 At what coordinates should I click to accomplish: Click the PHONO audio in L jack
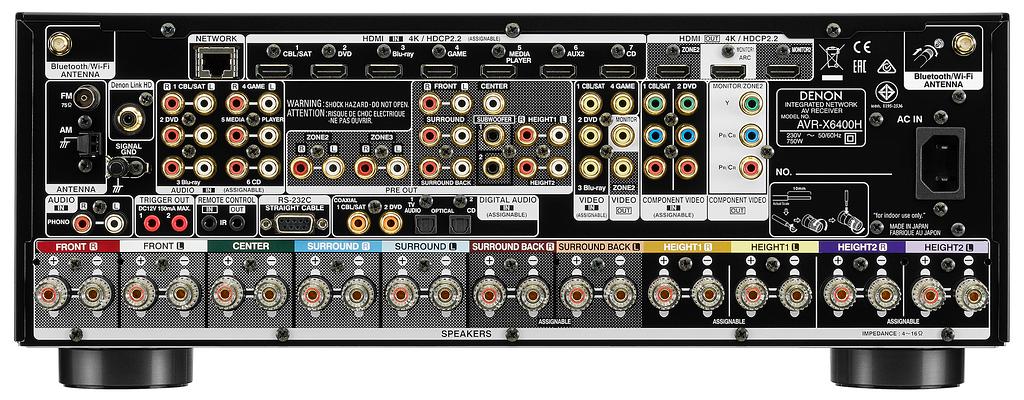point(116,224)
